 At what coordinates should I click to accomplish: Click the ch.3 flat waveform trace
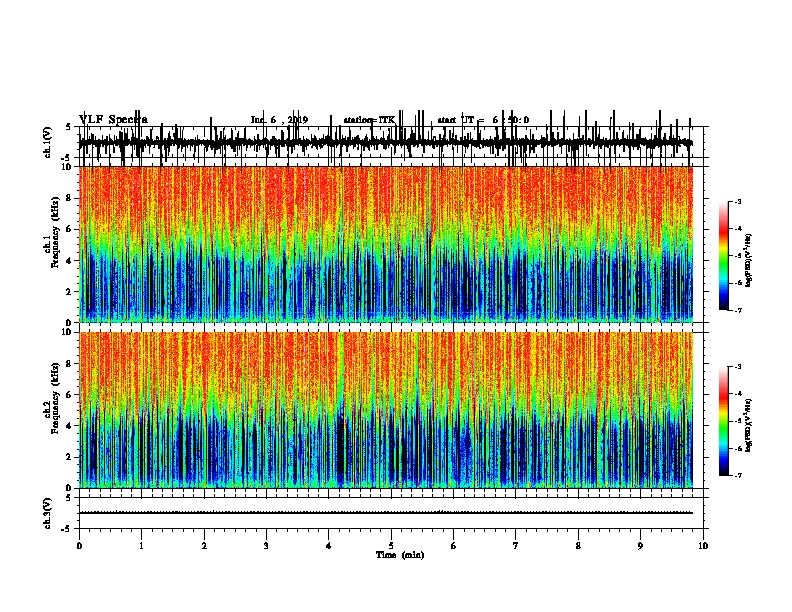point(386,513)
